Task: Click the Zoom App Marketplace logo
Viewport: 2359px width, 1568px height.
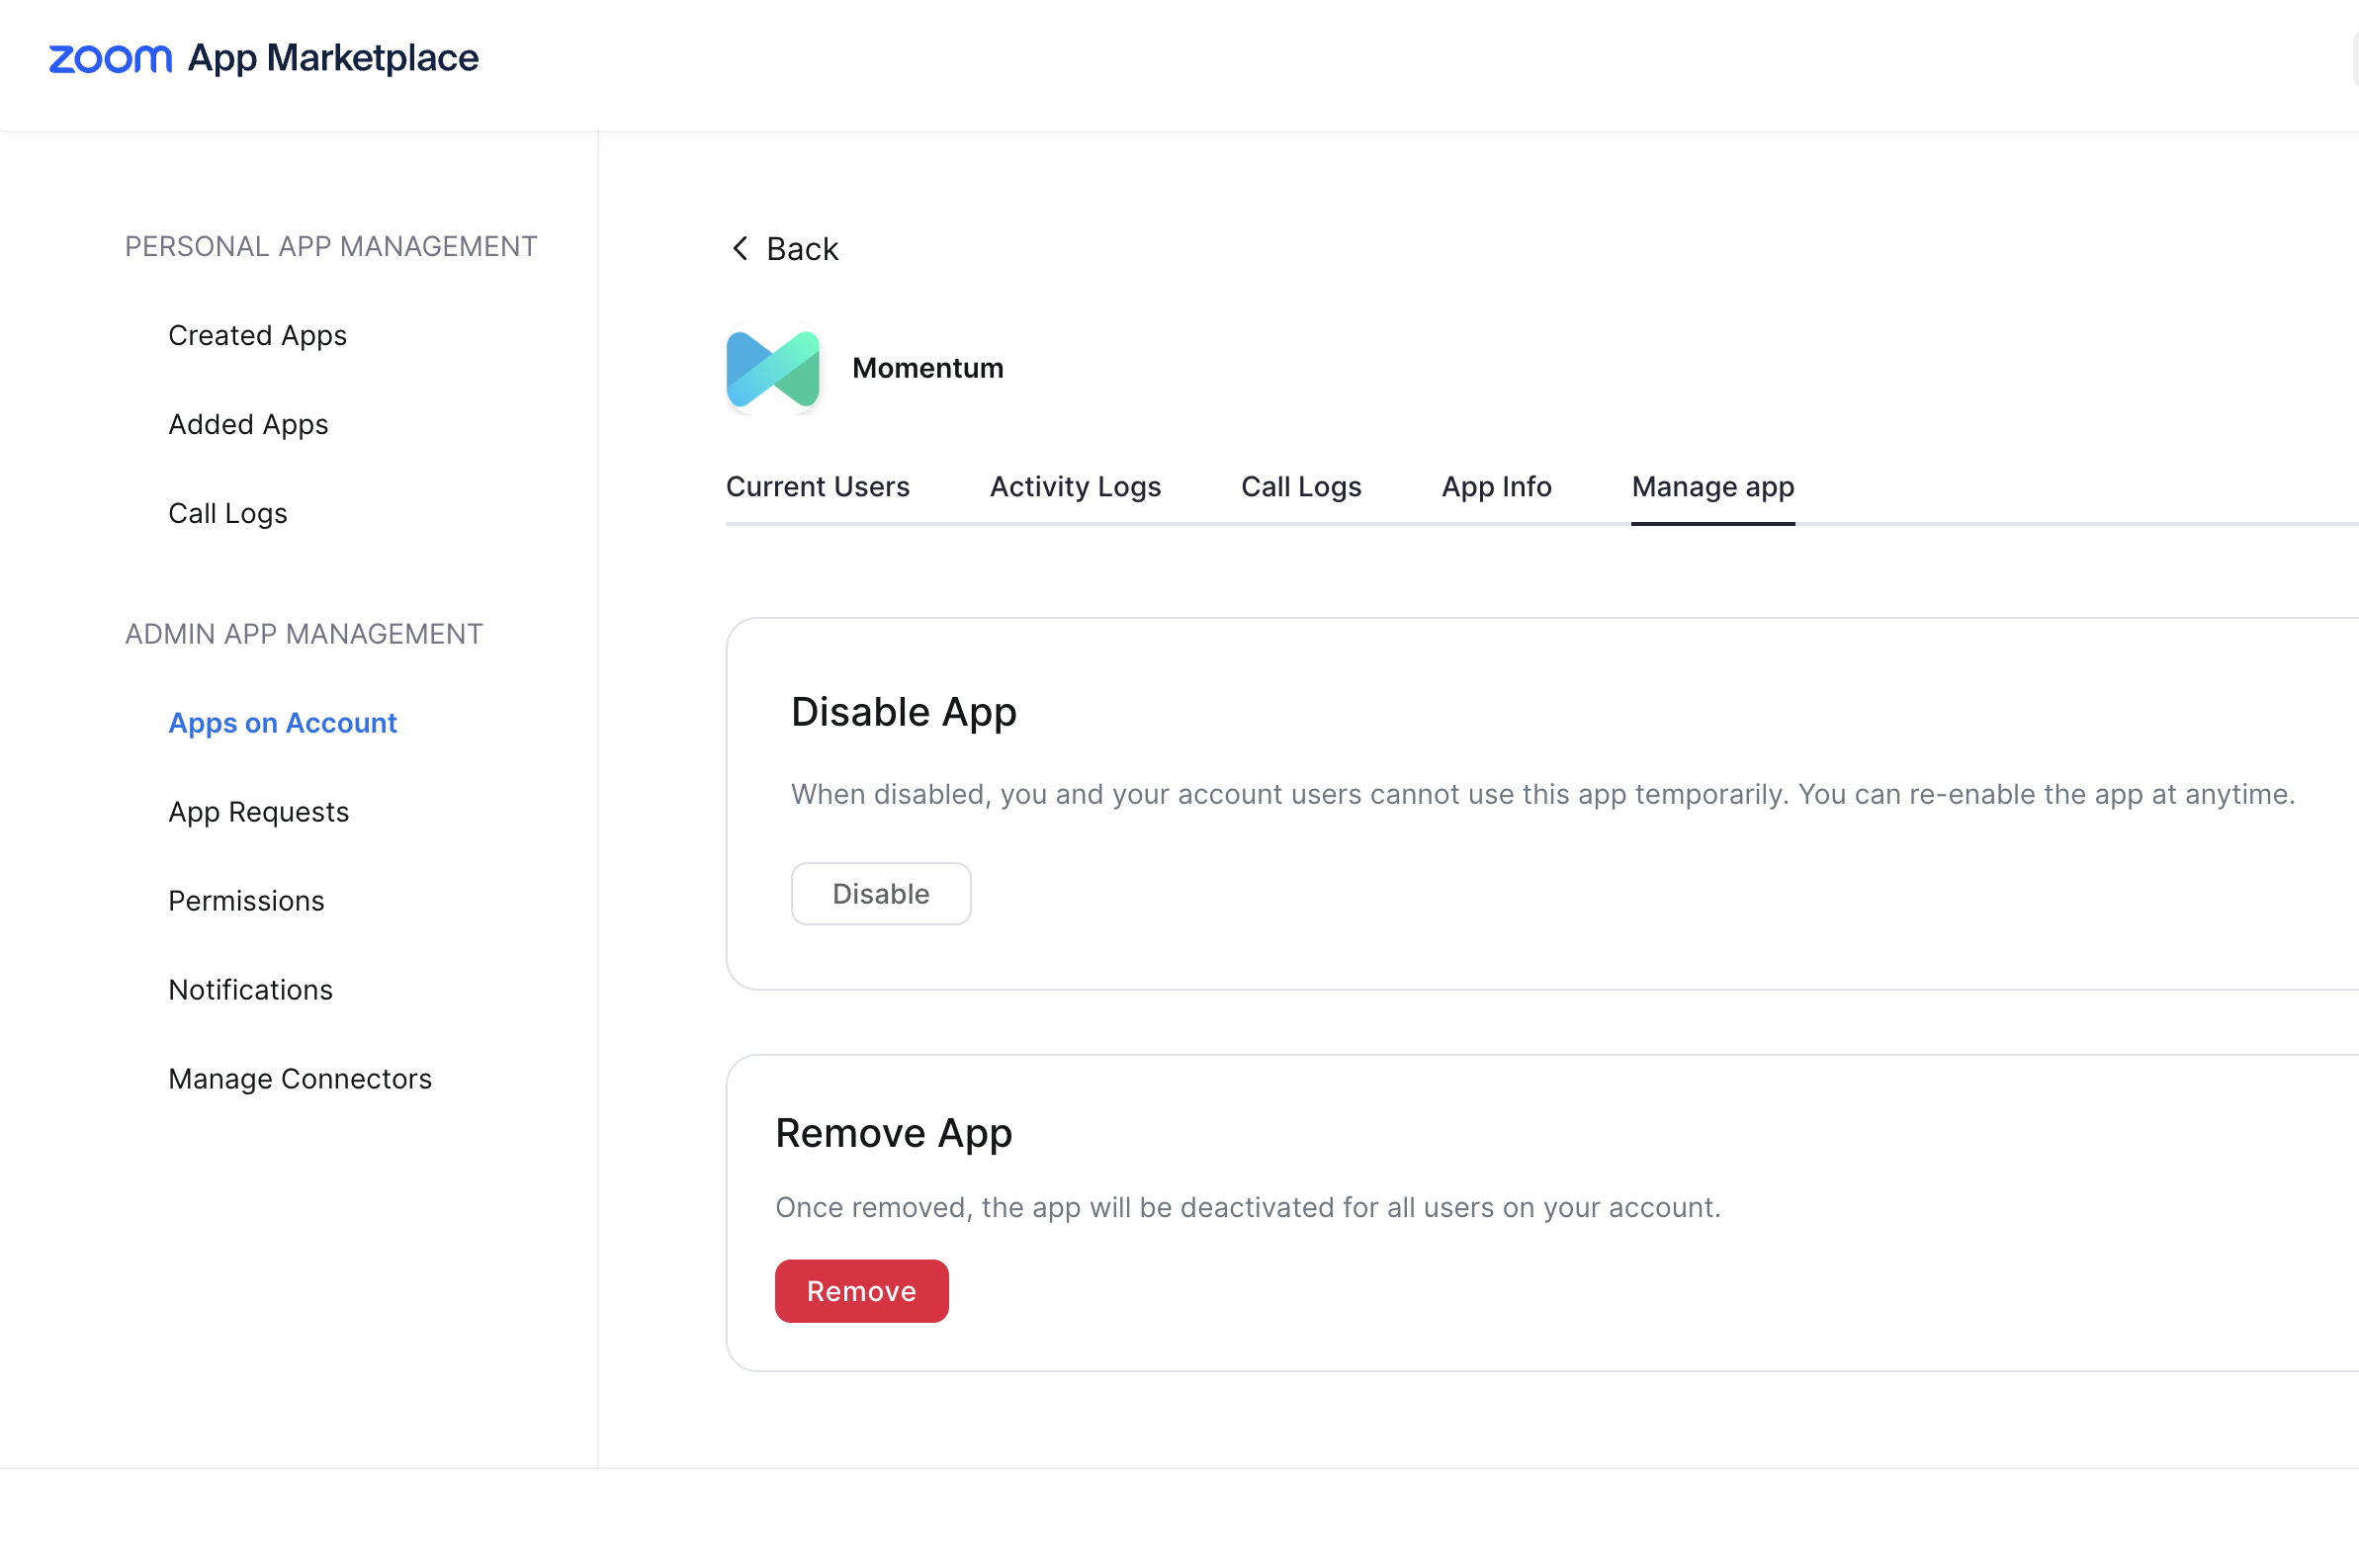Action: tap(264, 59)
